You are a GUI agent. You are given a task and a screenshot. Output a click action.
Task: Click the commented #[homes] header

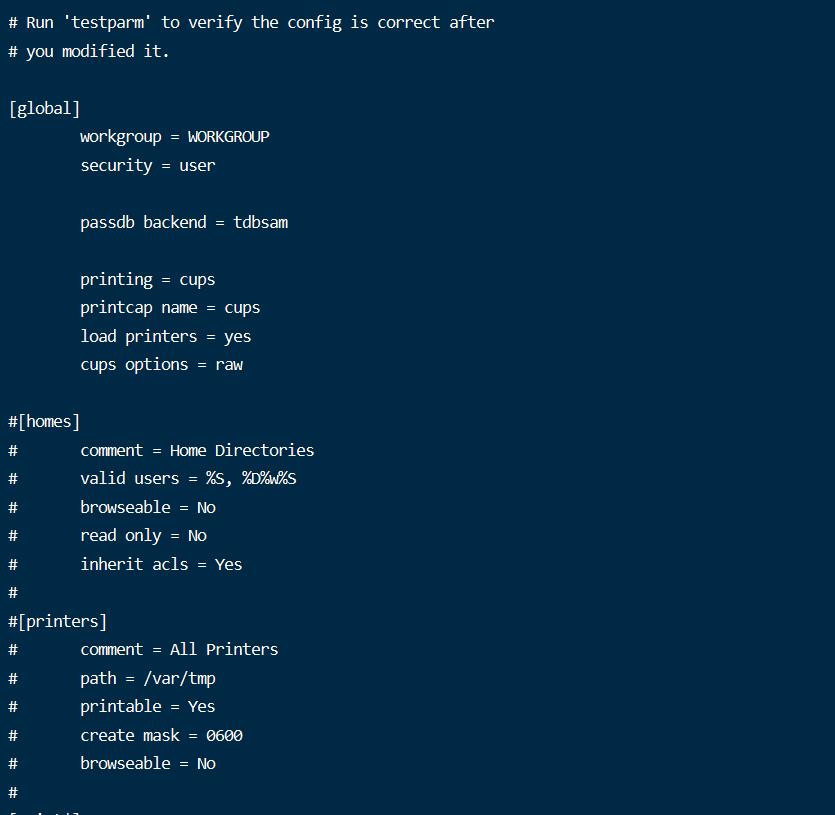point(44,421)
